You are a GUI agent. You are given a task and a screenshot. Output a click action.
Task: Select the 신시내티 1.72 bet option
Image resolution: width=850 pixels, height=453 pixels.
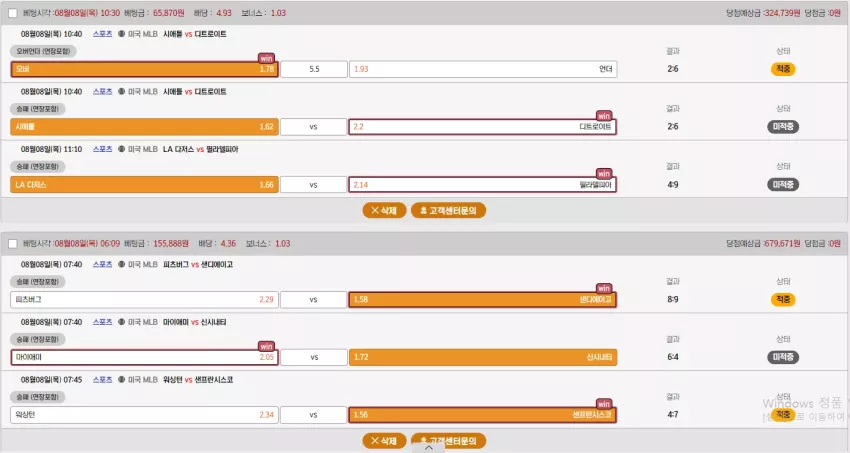(483, 357)
